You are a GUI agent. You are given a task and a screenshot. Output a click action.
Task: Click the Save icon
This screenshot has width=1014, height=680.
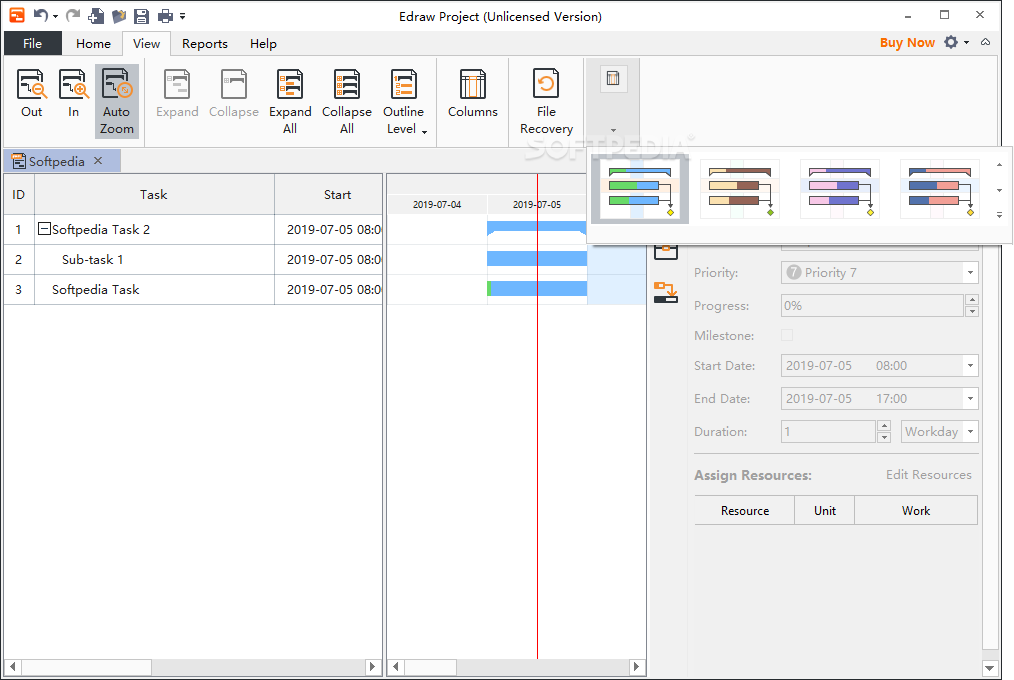[x=141, y=16]
